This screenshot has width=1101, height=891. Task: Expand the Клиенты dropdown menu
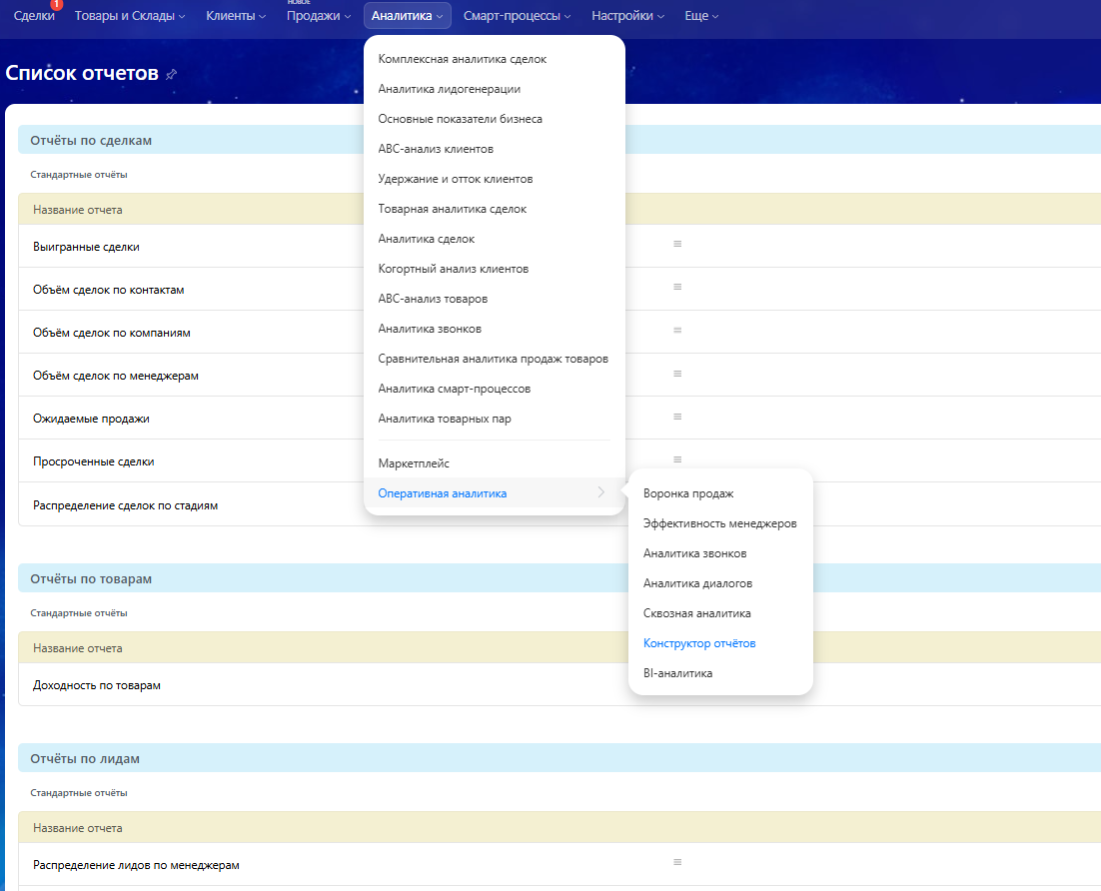236,16
